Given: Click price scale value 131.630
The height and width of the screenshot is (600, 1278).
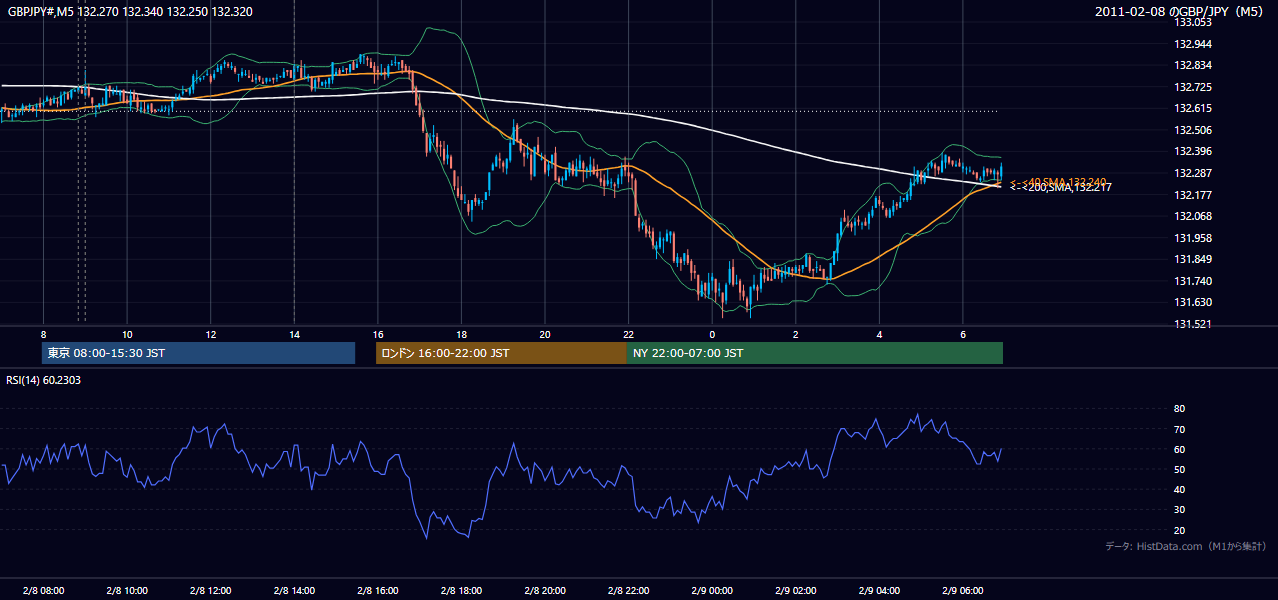Looking at the screenshot, I should [x=1193, y=302].
